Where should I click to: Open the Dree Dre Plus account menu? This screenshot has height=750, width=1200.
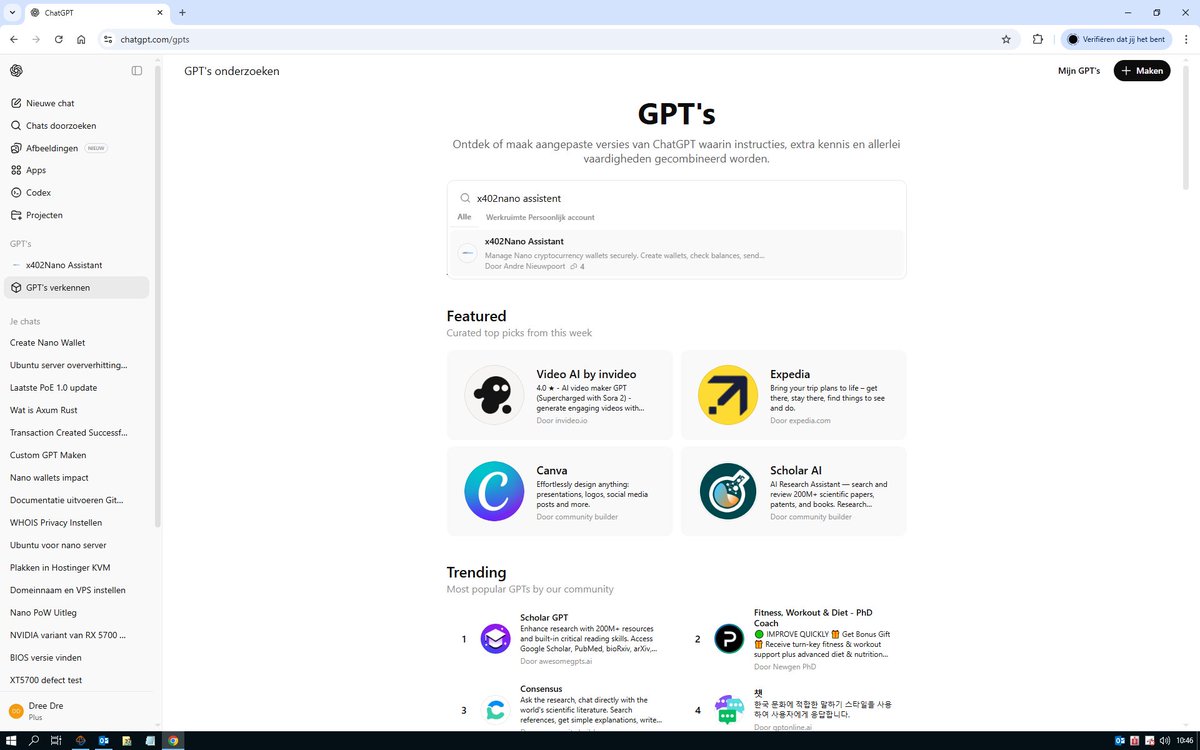point(77,711)
